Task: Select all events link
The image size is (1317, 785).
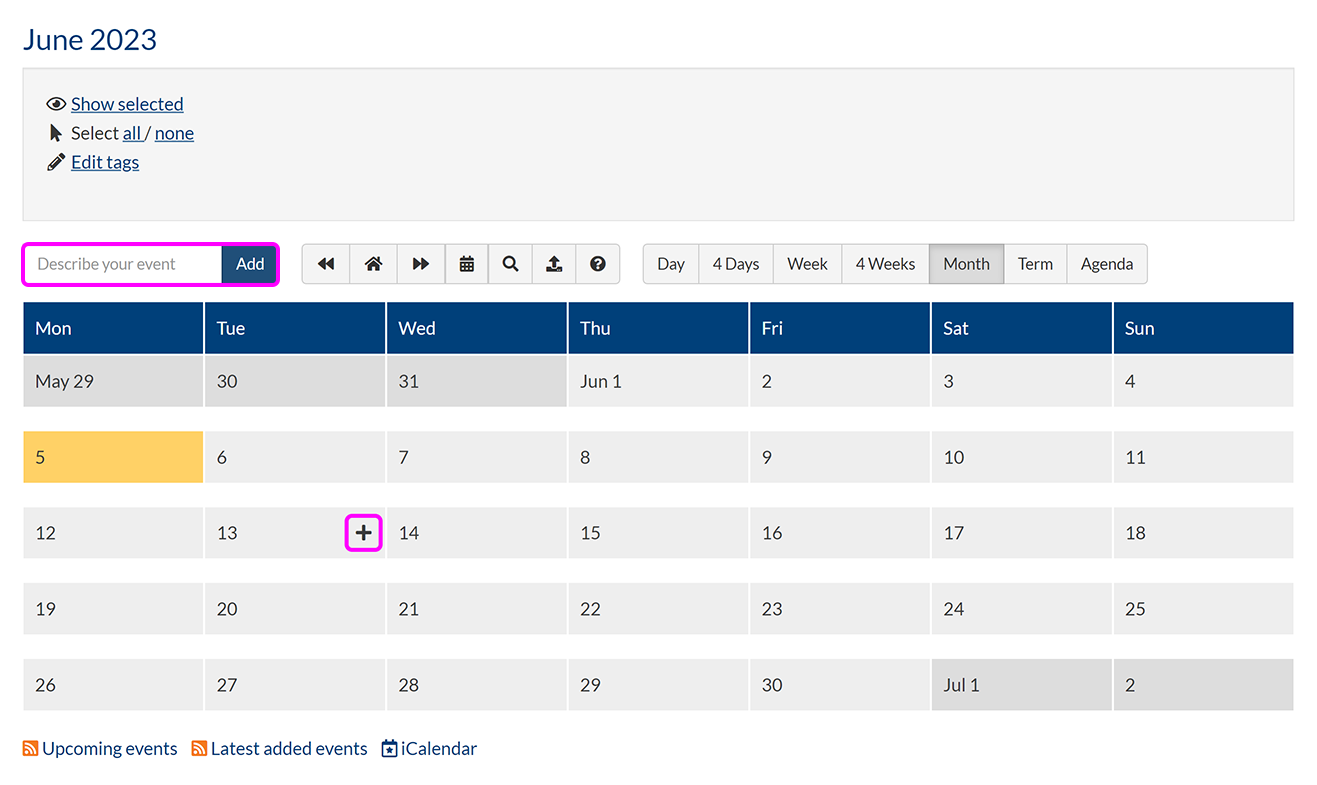Action: coord(132,133)
